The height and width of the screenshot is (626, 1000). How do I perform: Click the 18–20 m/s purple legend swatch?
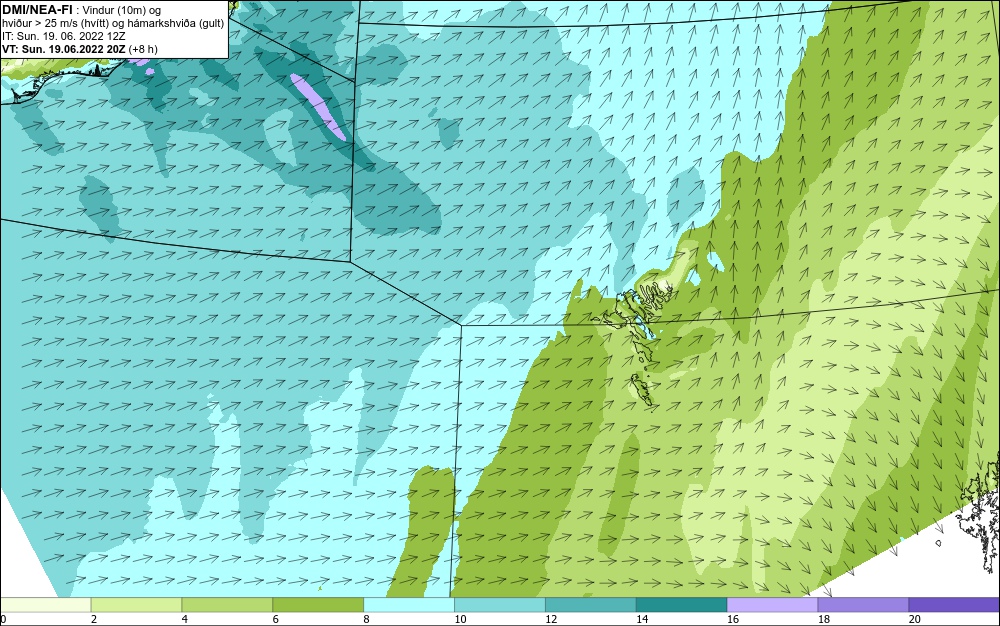pos(864,605)
